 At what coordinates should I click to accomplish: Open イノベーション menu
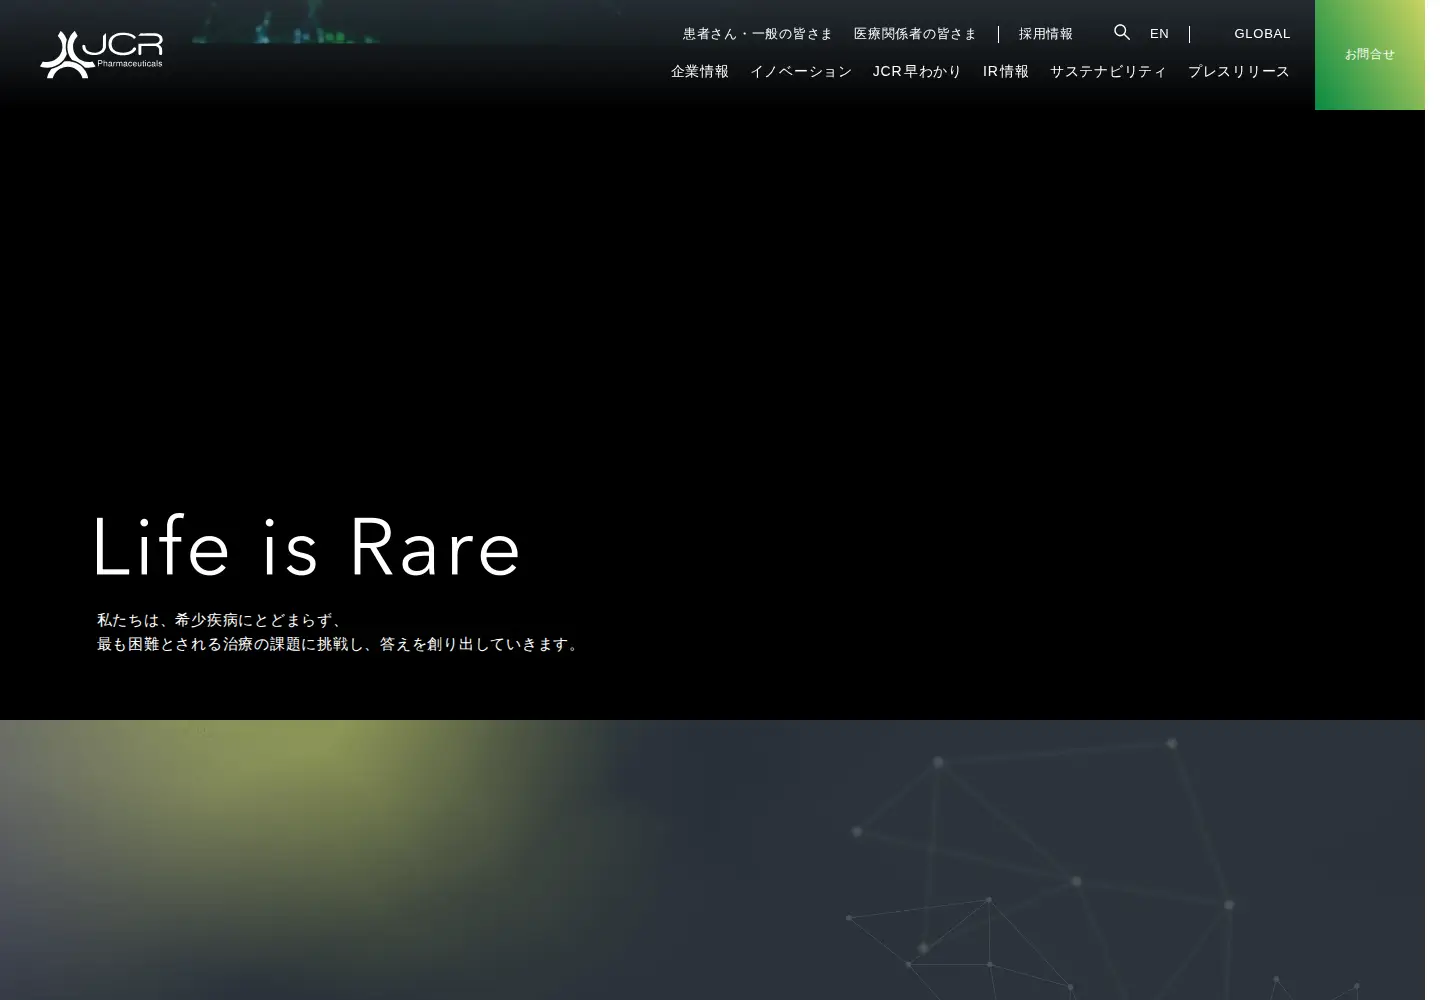(x=801, y=72)
